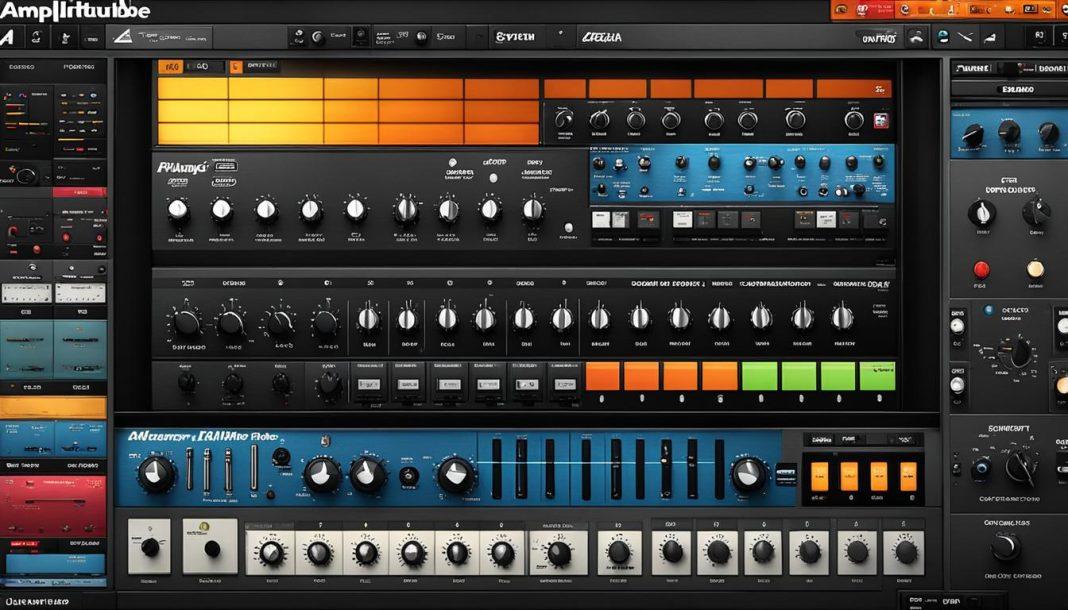This screenshot has width=1068, height=610.
Task: Flip the orange rocker switch on the bottom rack unit
Action: (x=820, y=476)
